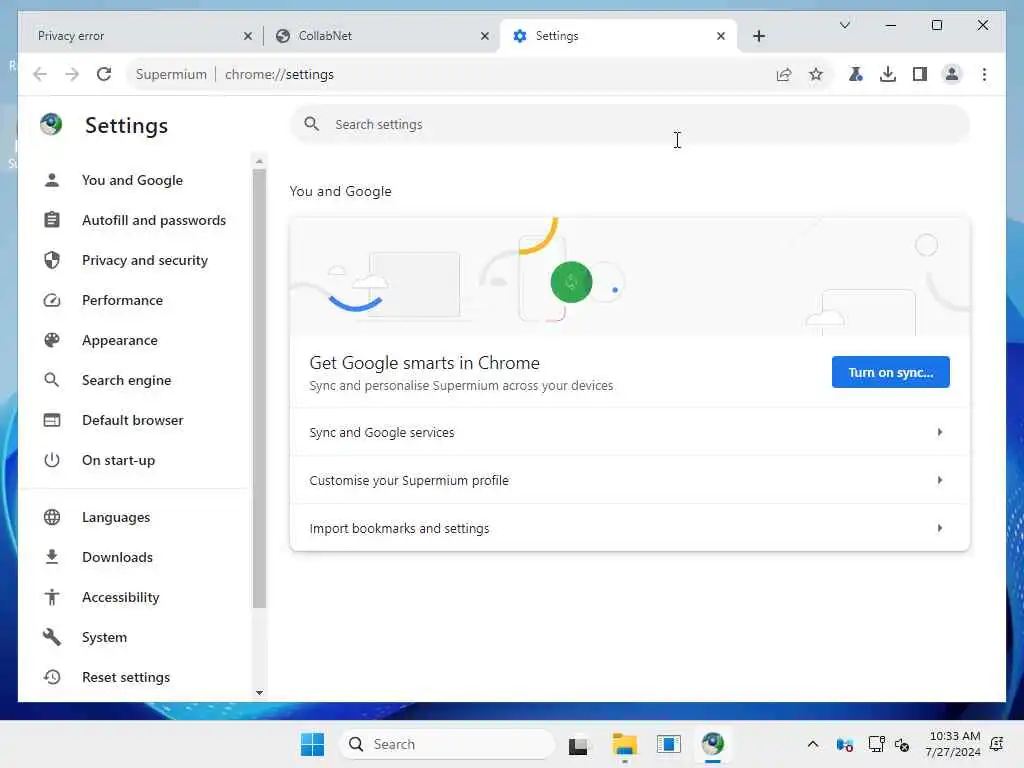Click the Supermium taskbar icon
This screenshot has width=1024, height=768.
tap(712, 744)
